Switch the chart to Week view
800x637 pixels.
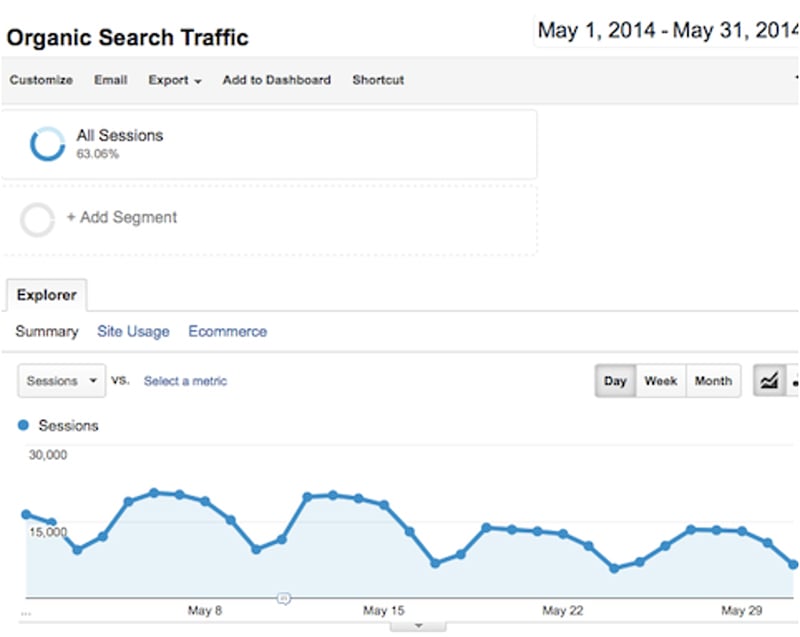(x=660, y=381)
